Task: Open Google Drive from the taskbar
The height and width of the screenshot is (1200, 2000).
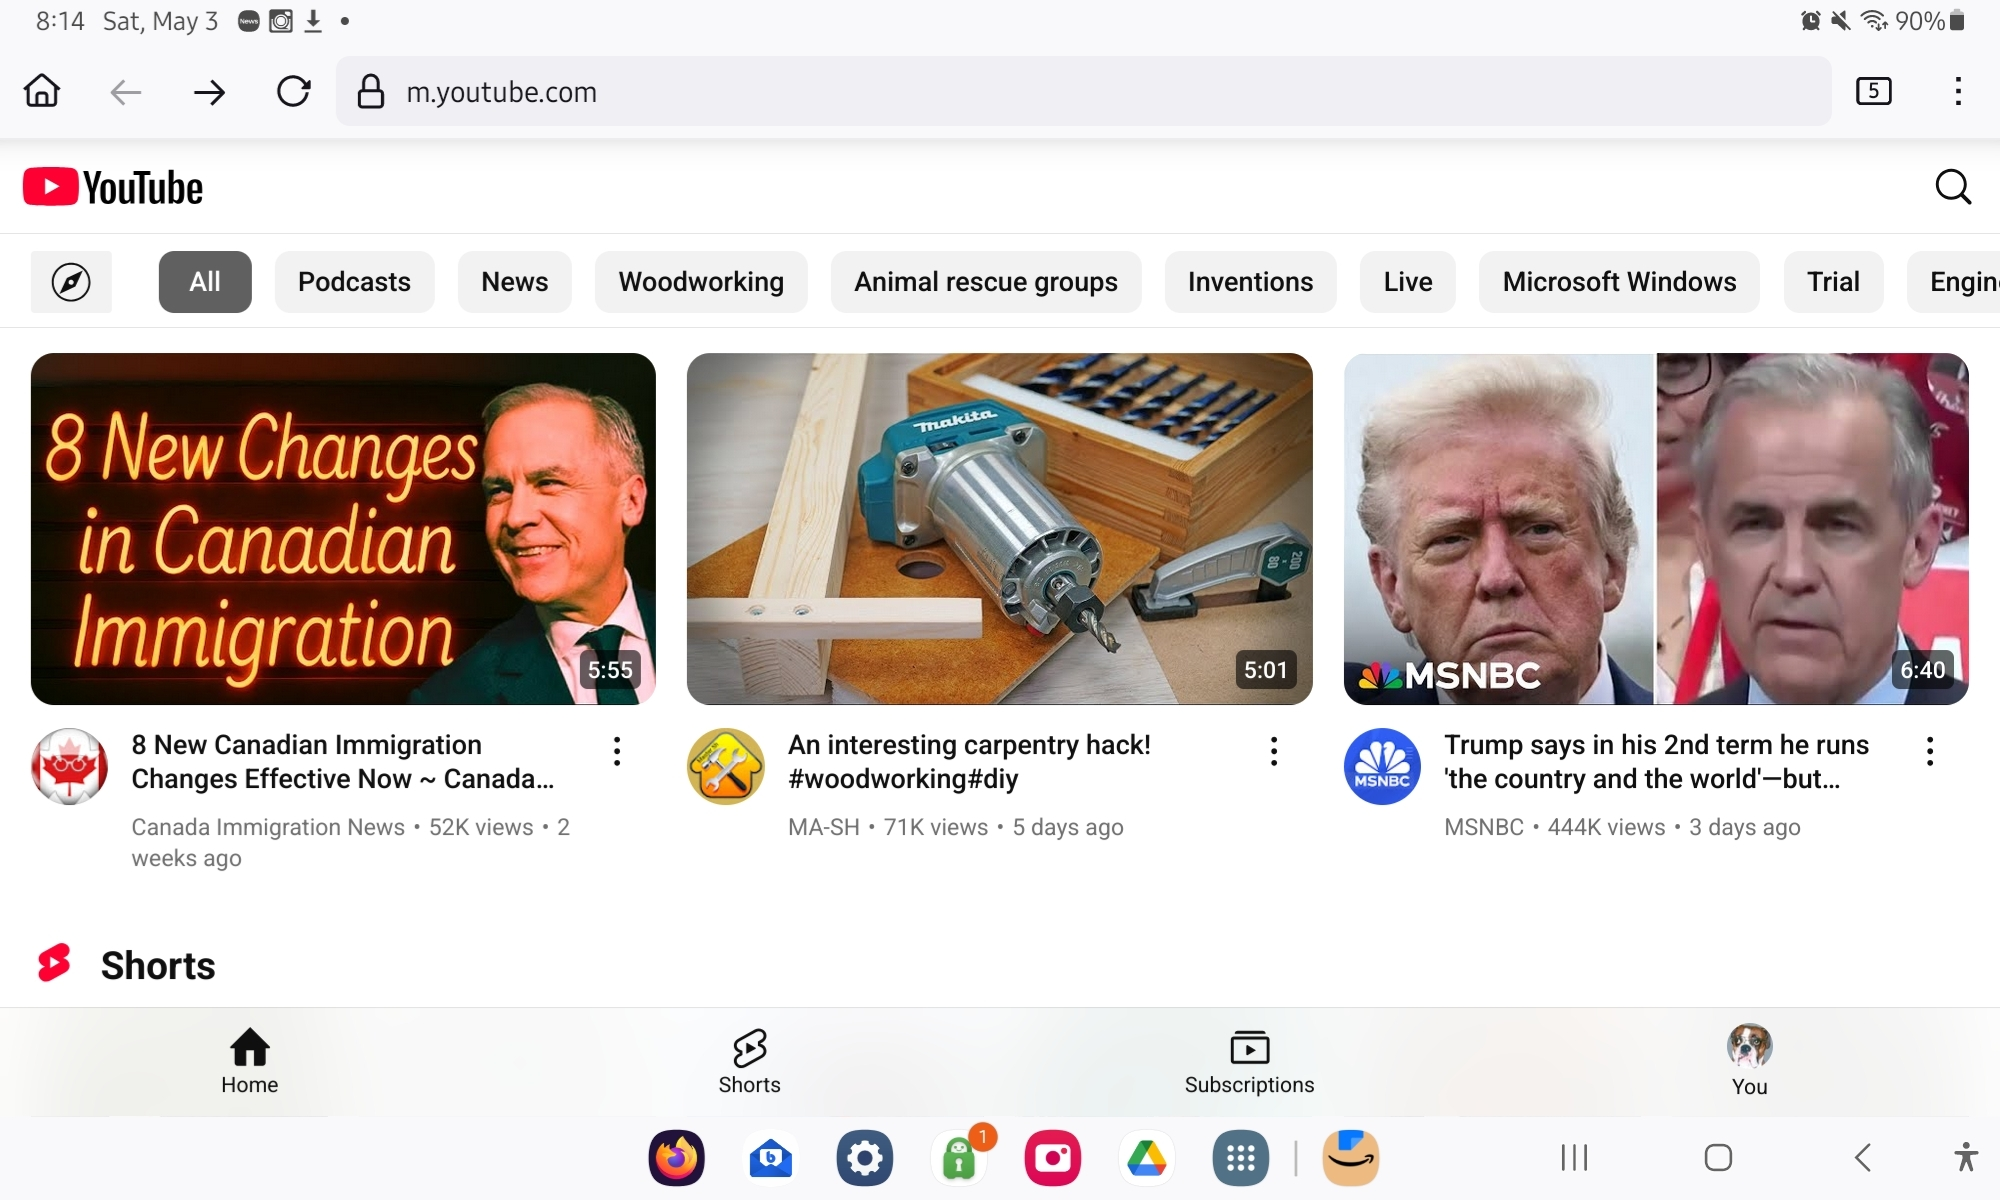Action: [1147, 1158]
